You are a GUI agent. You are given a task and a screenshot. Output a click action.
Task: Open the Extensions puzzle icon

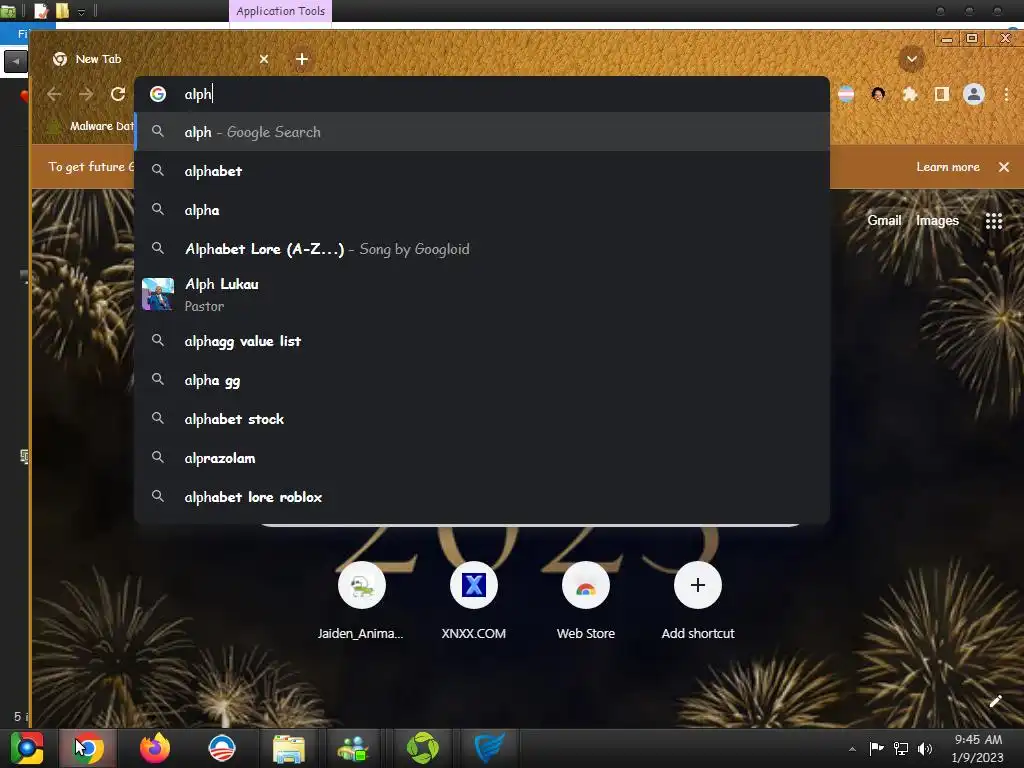(x=909, y=94)
